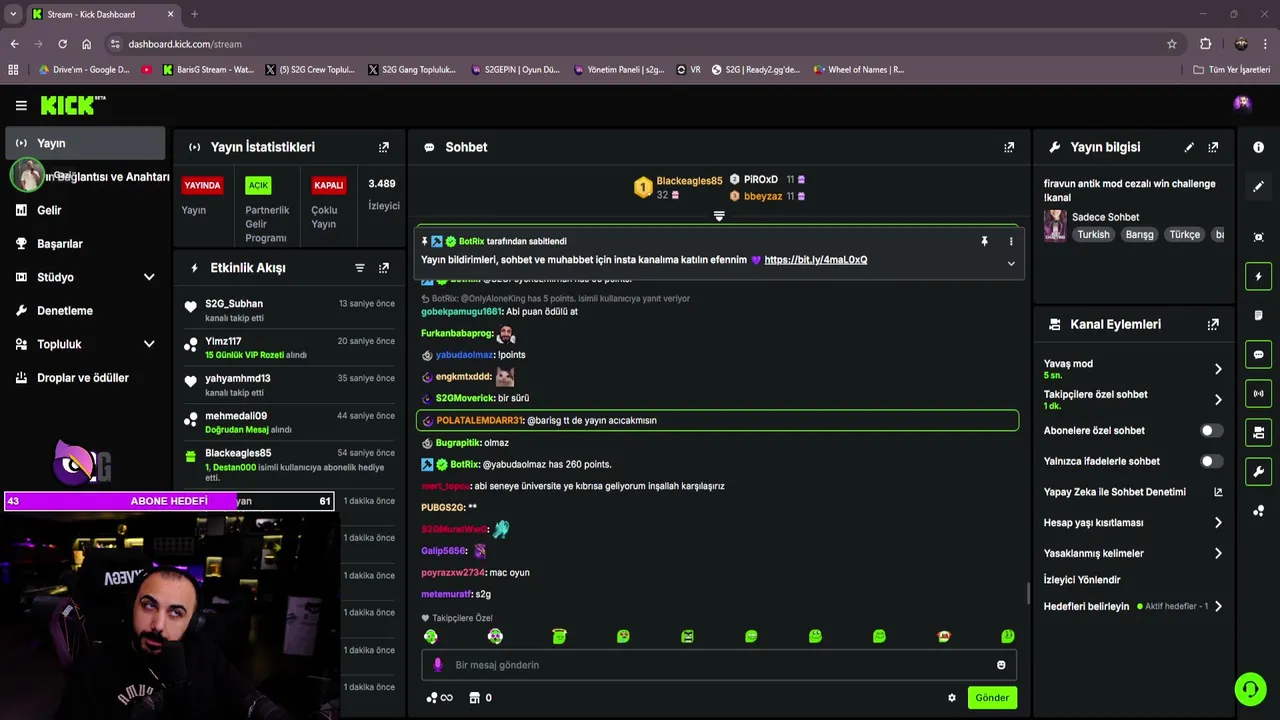This screenshot has width=1280, height=720.
Task: Edit stream info with Yayın bilgisi pencil
Action: pyautogui.click(x=1189, y=147)
